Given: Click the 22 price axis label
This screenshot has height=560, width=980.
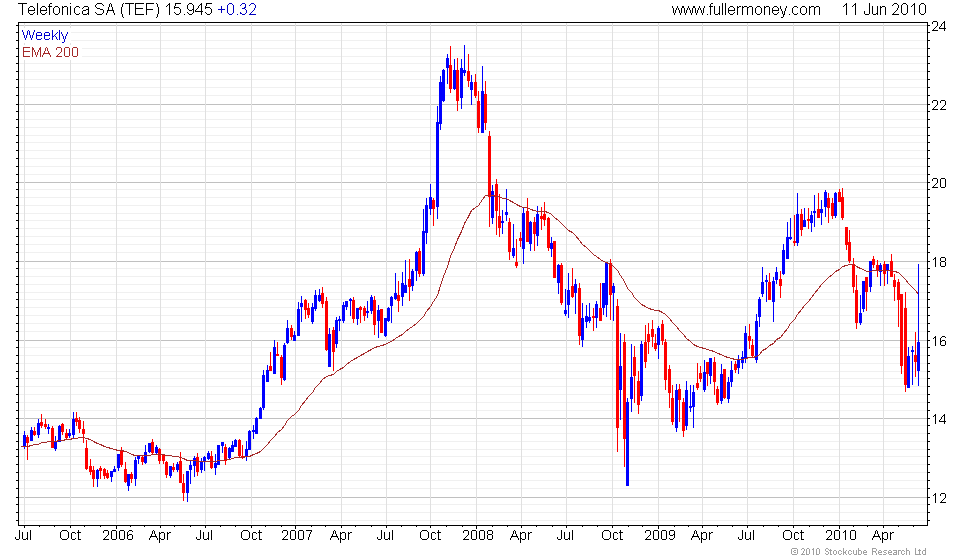Looking at the screenshot, I should 939,105.
